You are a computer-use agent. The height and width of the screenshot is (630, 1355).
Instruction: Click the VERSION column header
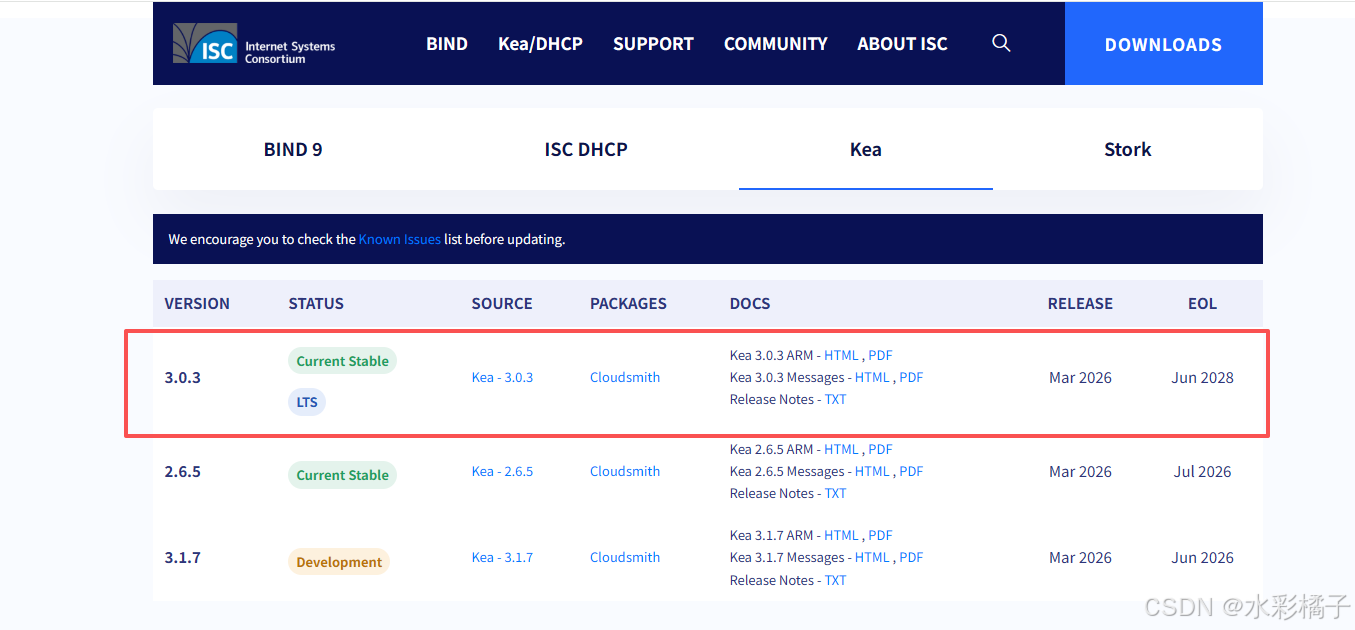pyautogui.click(x=197, y=303)
